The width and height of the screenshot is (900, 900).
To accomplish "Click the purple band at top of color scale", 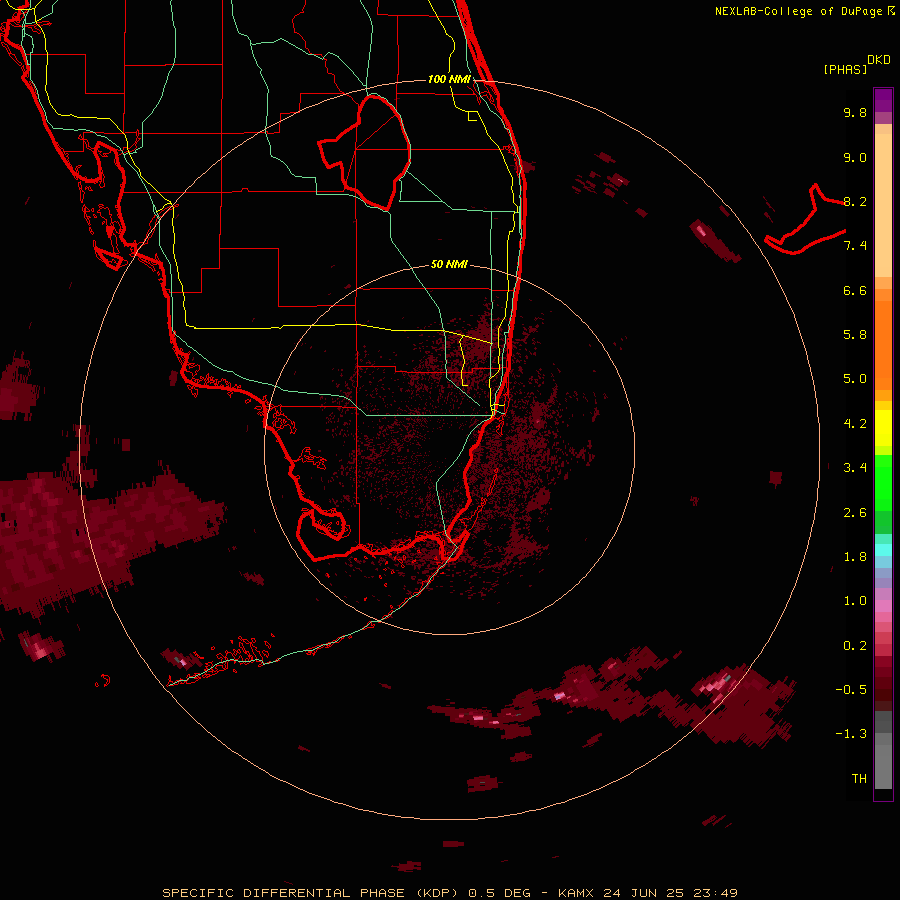I will point(883,100).
